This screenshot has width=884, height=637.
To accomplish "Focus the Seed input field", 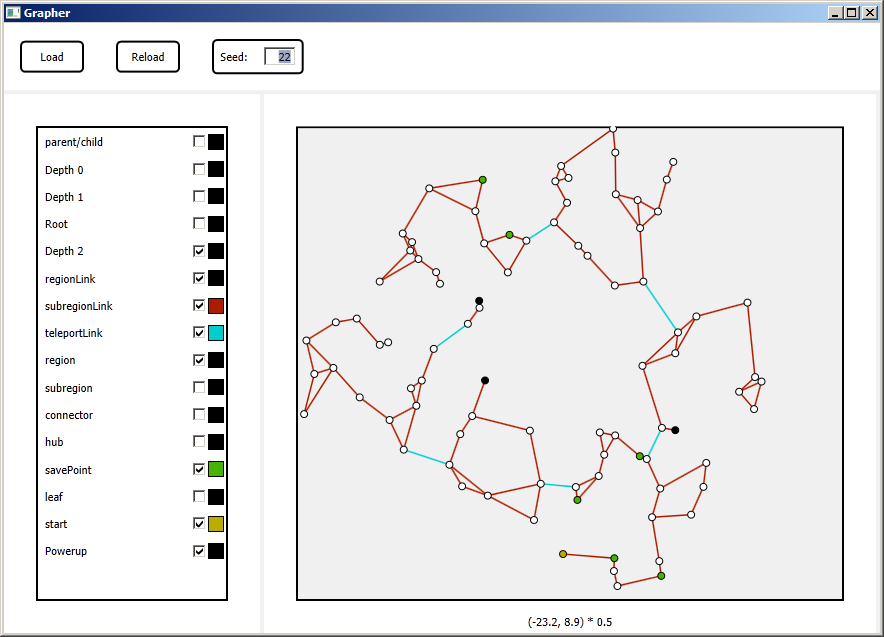I will pyautogui.click(x=279, y=57).
